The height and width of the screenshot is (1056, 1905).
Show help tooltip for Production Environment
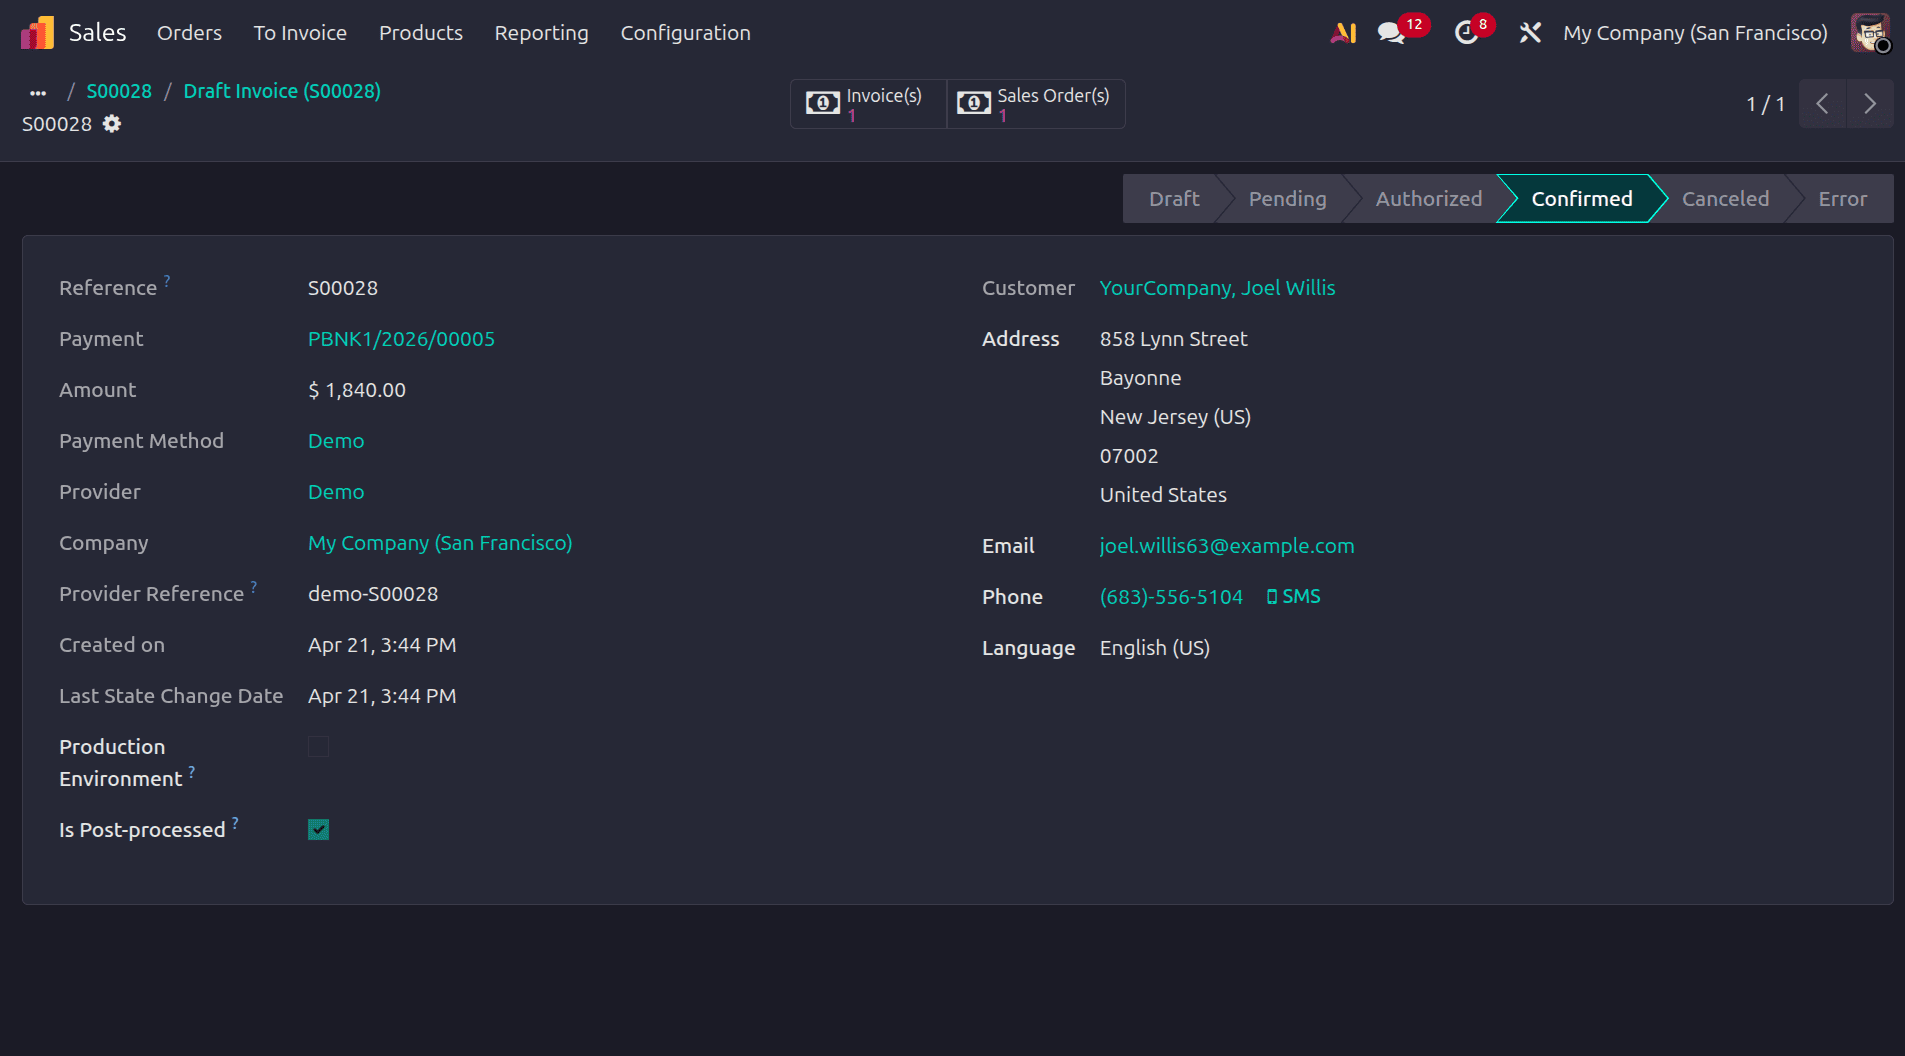(x=192, y=771)
